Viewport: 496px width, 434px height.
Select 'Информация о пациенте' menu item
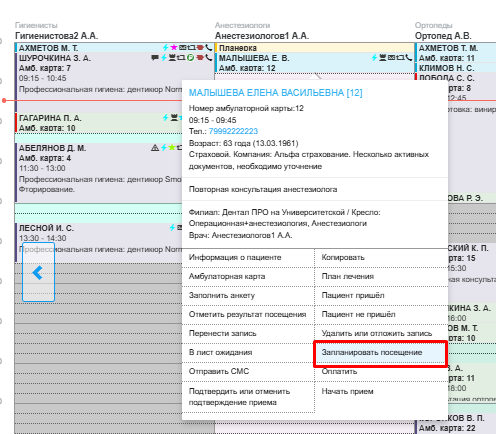point(248,257)
